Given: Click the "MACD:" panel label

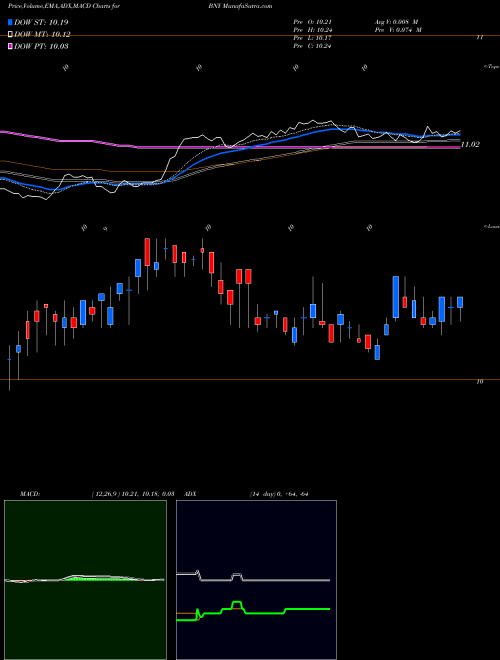Looking at the screenshot, I should [x=30, y=494].
